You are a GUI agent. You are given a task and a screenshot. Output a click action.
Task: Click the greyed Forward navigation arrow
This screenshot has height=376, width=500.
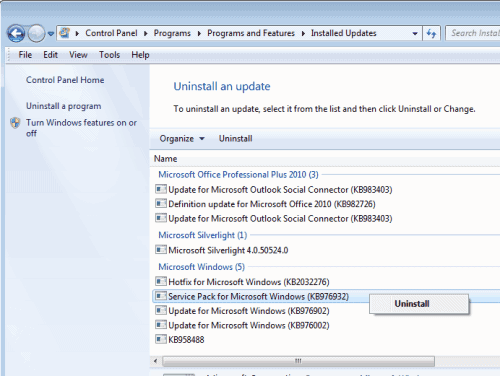[x=36, y=33]
